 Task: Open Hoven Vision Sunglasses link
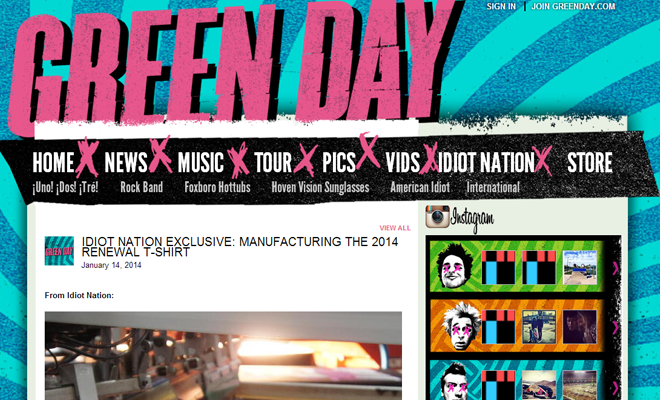click(x=320, y=187)
